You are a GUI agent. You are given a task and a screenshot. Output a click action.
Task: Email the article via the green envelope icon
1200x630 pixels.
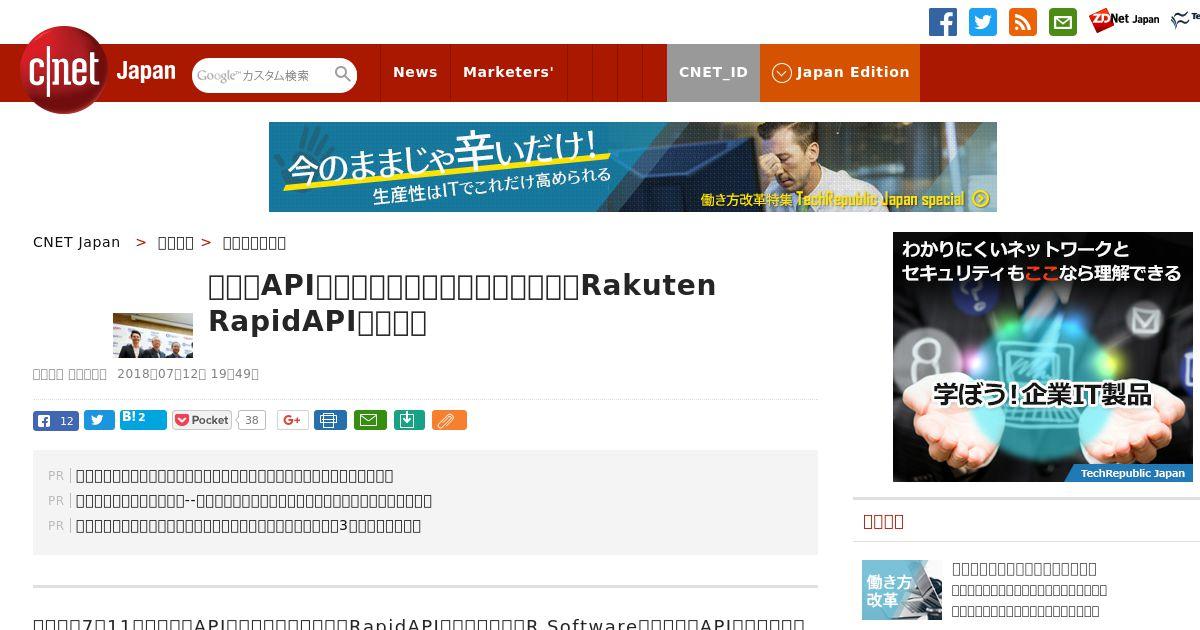point(368,421)
